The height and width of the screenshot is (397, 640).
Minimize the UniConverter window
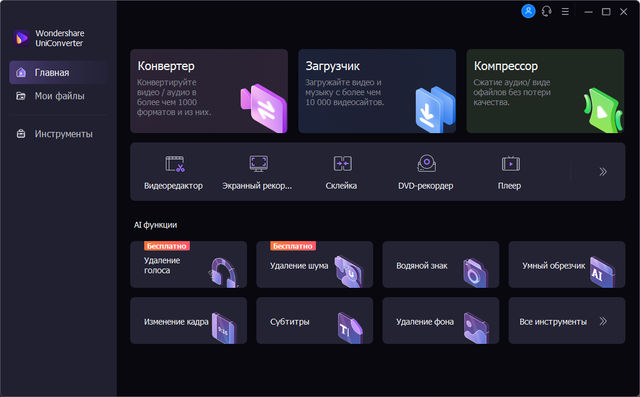(x=588, y=12)
